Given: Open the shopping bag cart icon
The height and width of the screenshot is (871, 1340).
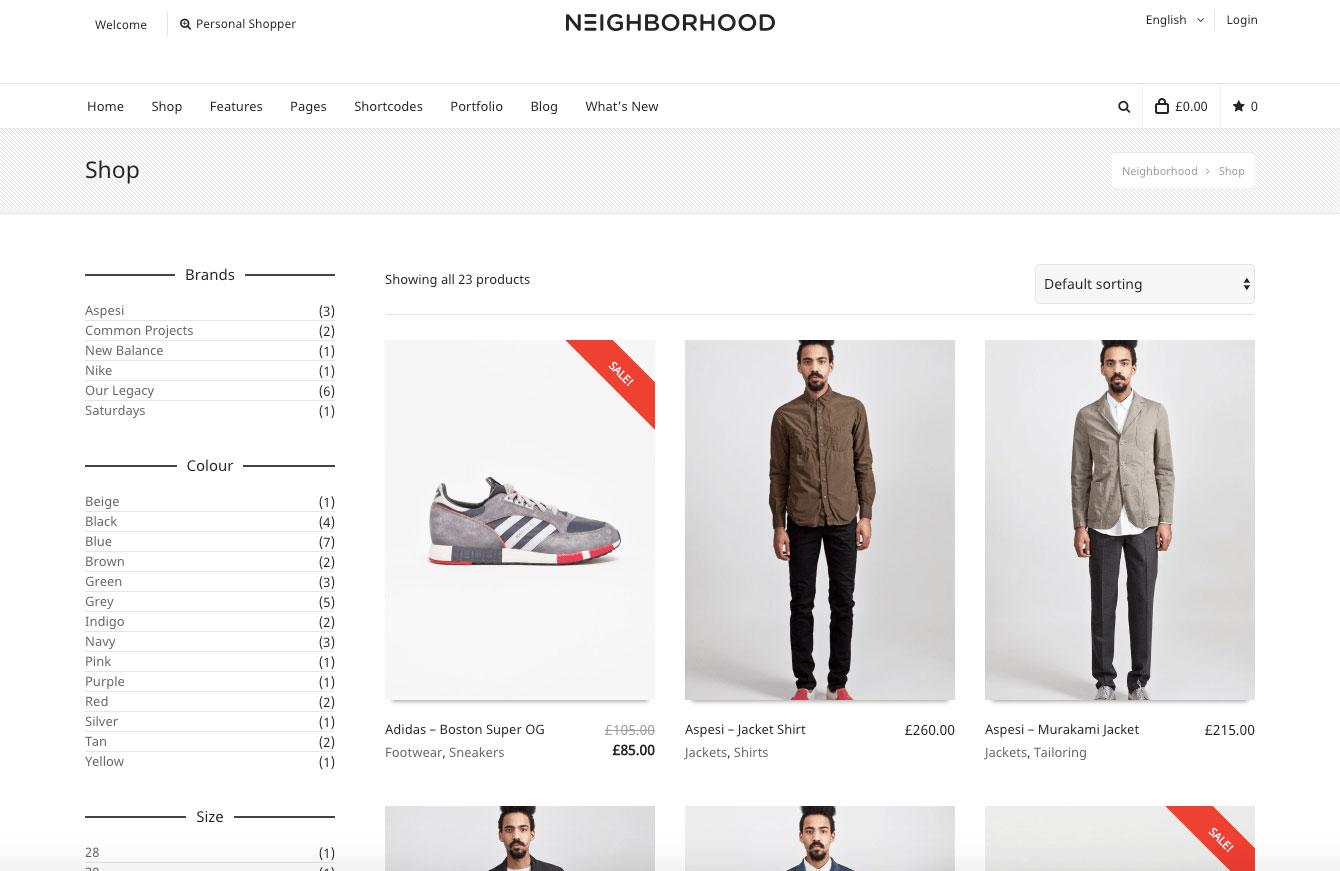Looking at the screenshot, I should 1162,106.
